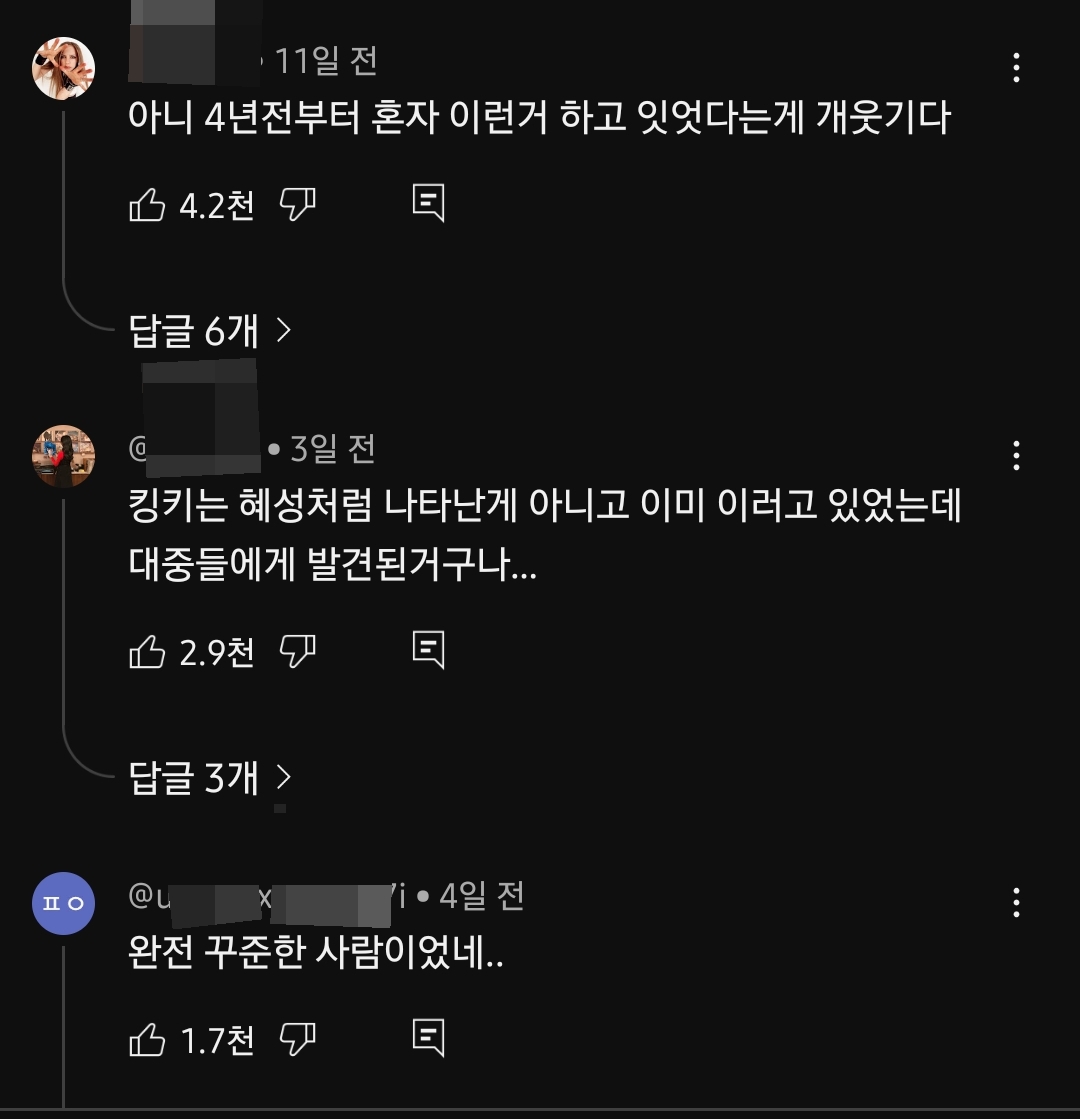Image resolution: width=1080 pixels, height=1119 pixels.
Task: Reply to the comment posted 3일 전
Action: [x=429, y=649]
